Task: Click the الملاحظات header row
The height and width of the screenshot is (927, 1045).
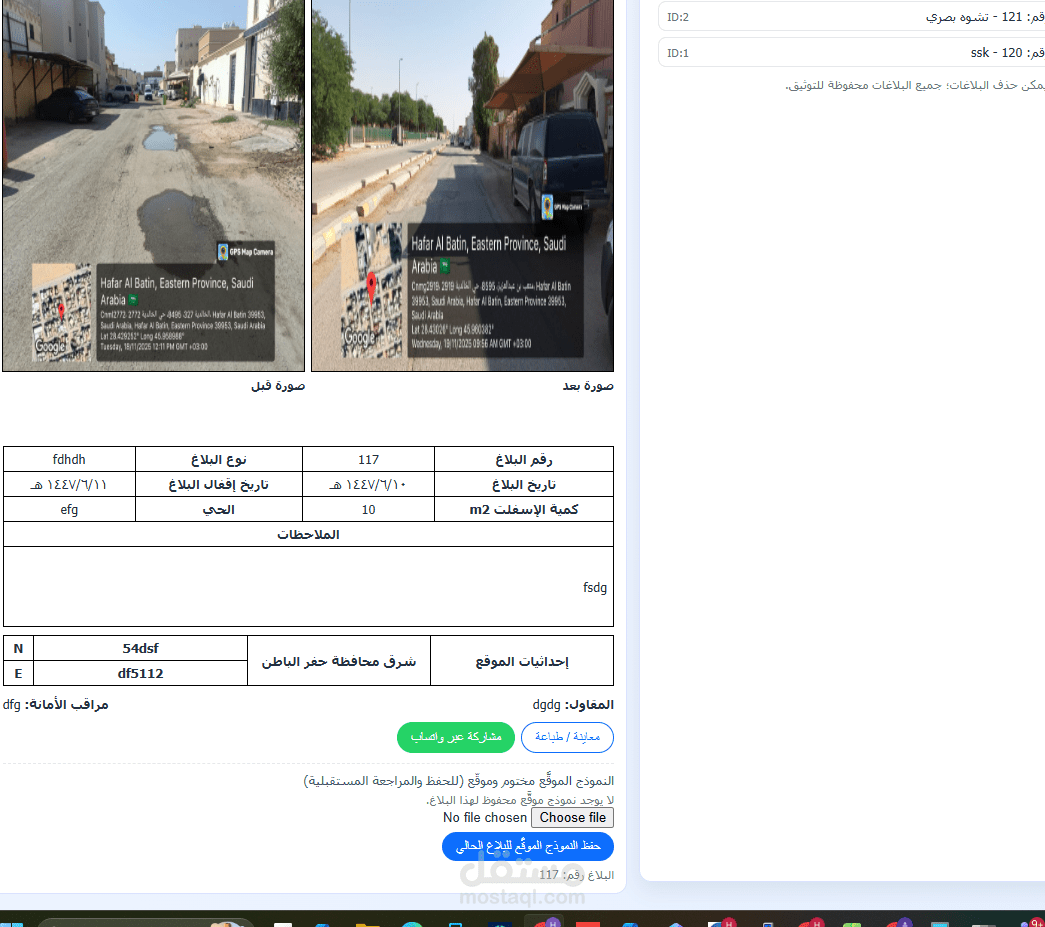Action: 309,534
